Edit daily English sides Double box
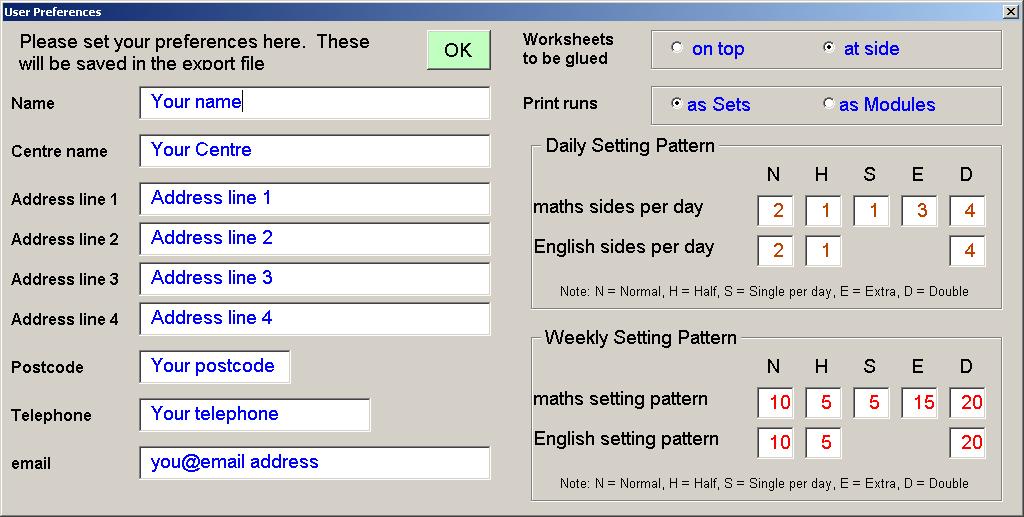This screenshot has width=1024, height=517. click(967, 251)
